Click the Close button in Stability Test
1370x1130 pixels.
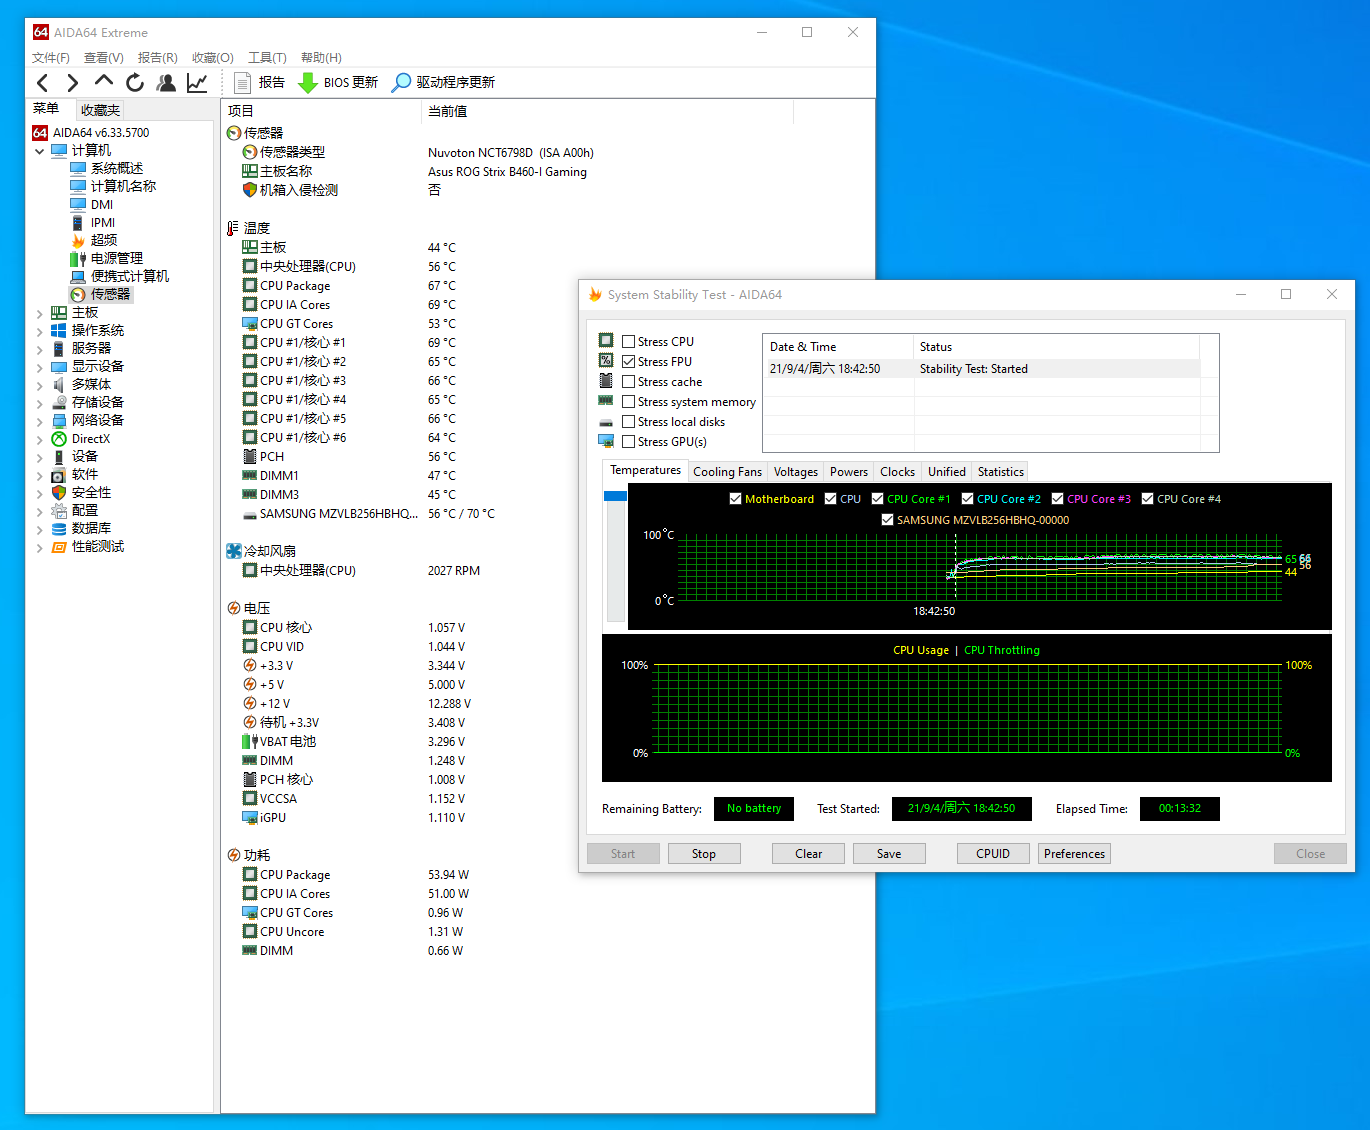(x=1310, y=854)
